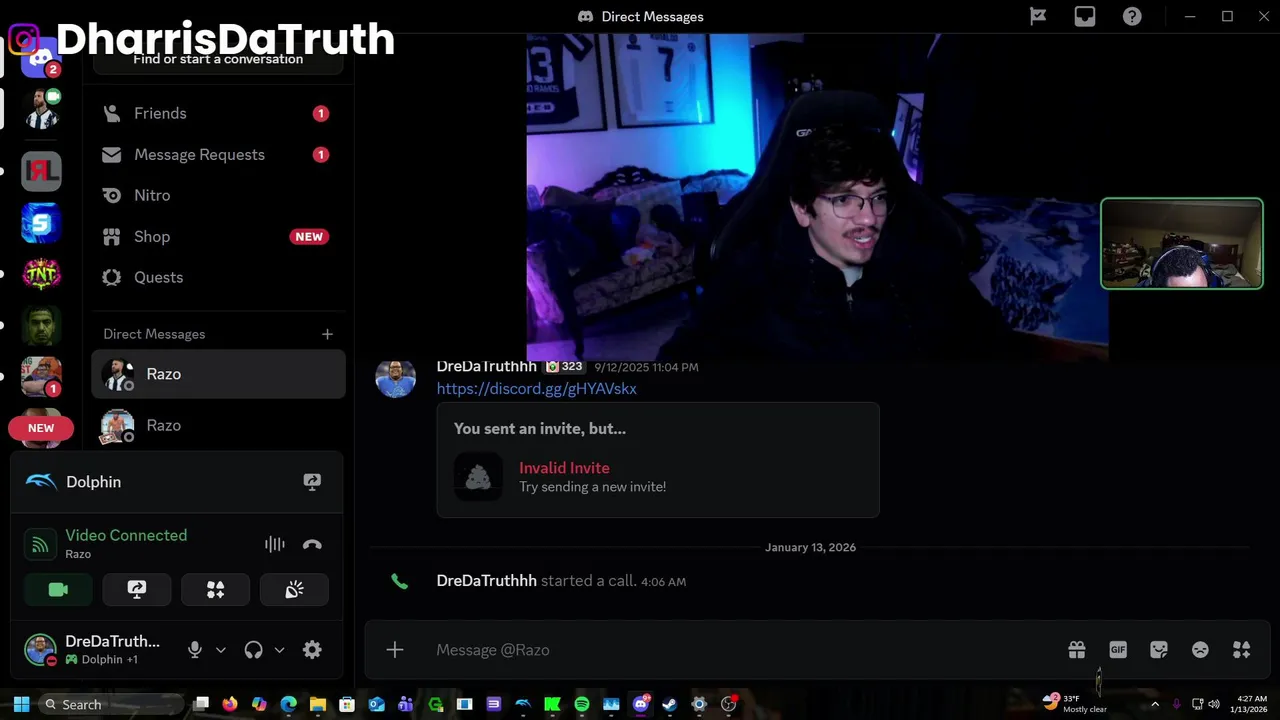Viewport: 1280px width, 720px height.
Task: Click the search bar 'Find or start a conversation'
Action: pos(218,59)
